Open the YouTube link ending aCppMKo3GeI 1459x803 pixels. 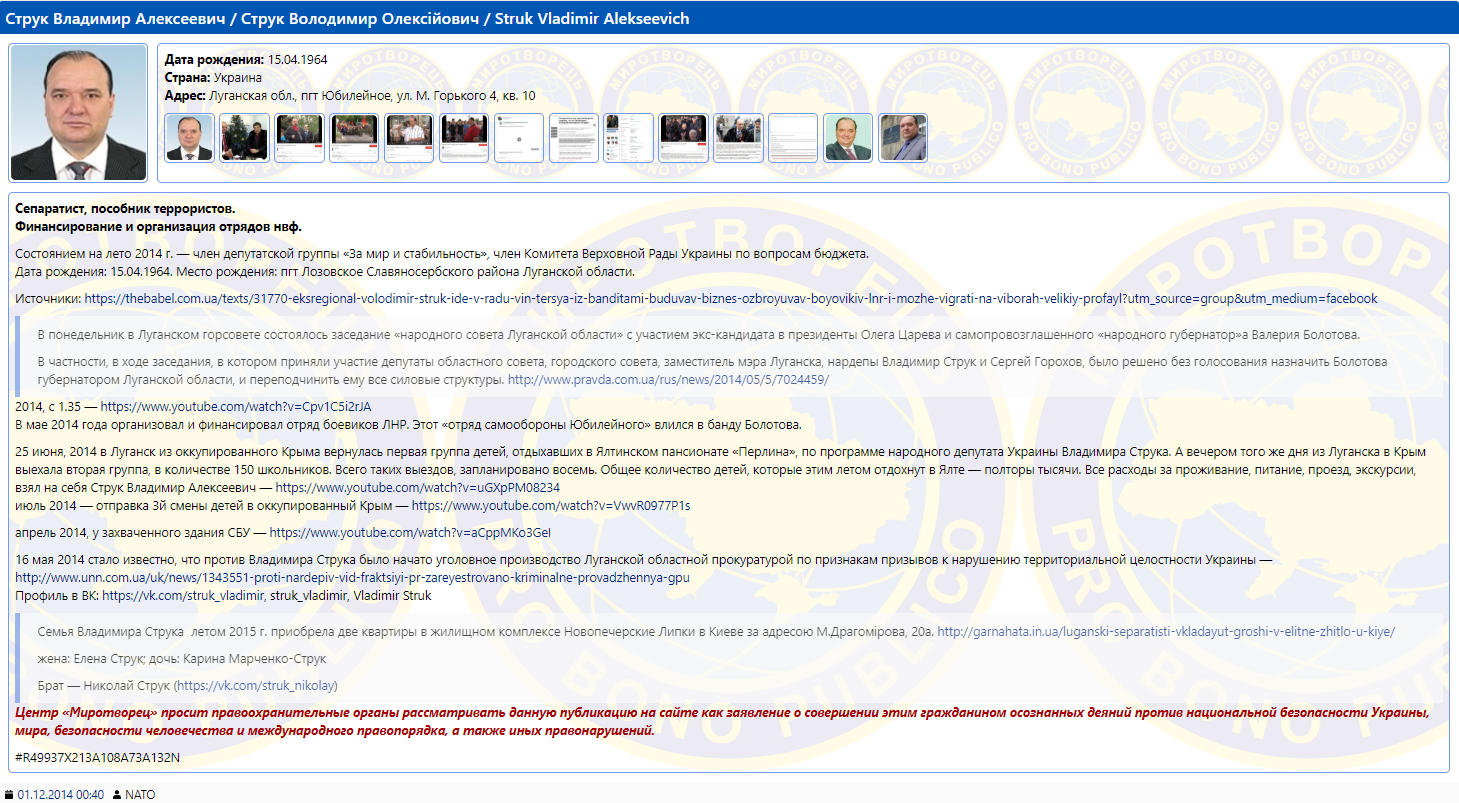(410, 533)
